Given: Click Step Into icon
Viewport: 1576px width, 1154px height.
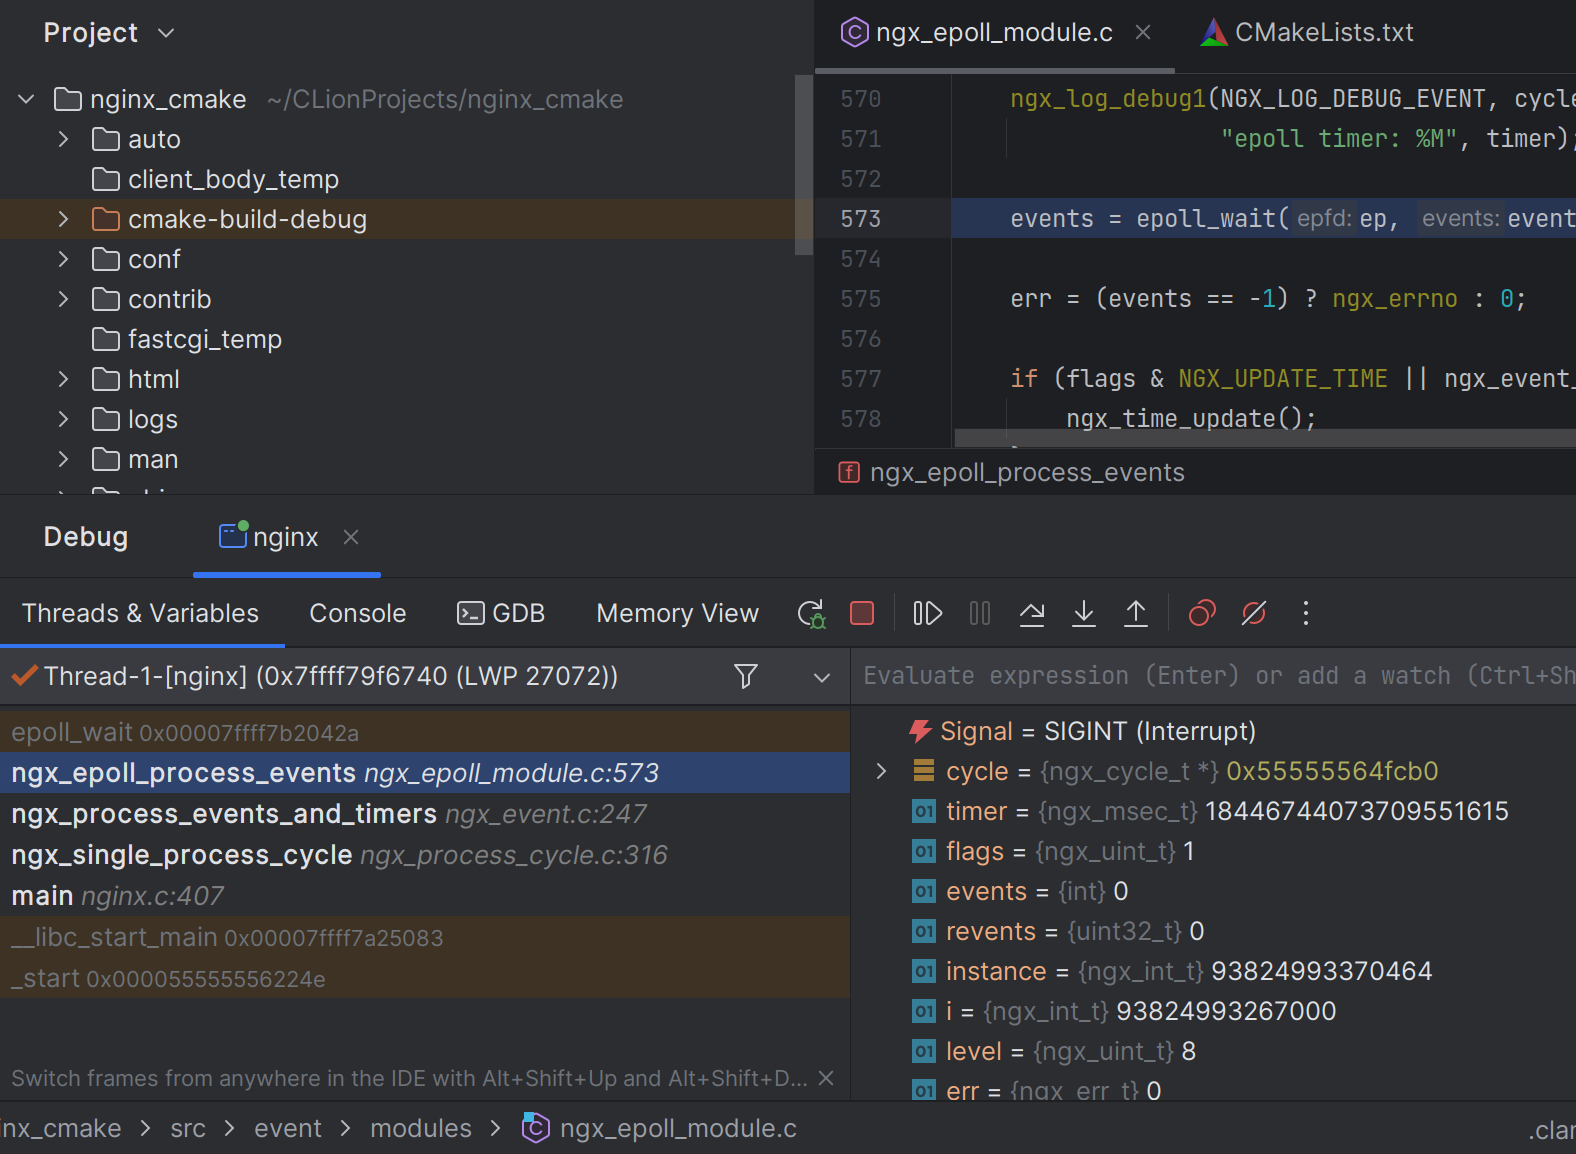Looking at the screenshot, I should 1084,613.
